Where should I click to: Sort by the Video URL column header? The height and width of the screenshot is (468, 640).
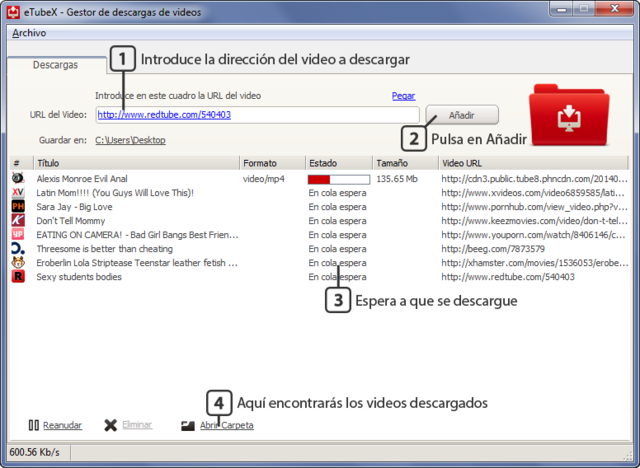(533, 163)
